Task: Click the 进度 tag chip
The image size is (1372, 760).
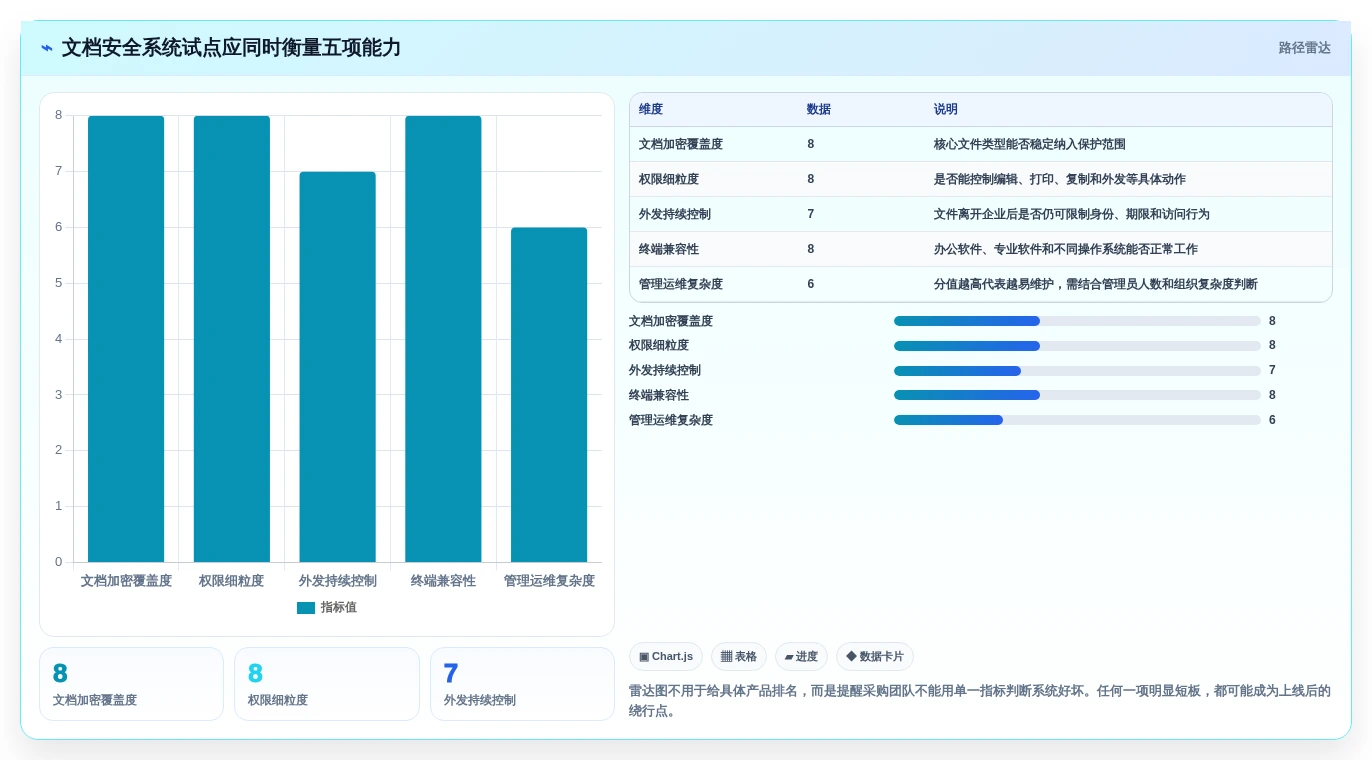Action: click(801, 657)
